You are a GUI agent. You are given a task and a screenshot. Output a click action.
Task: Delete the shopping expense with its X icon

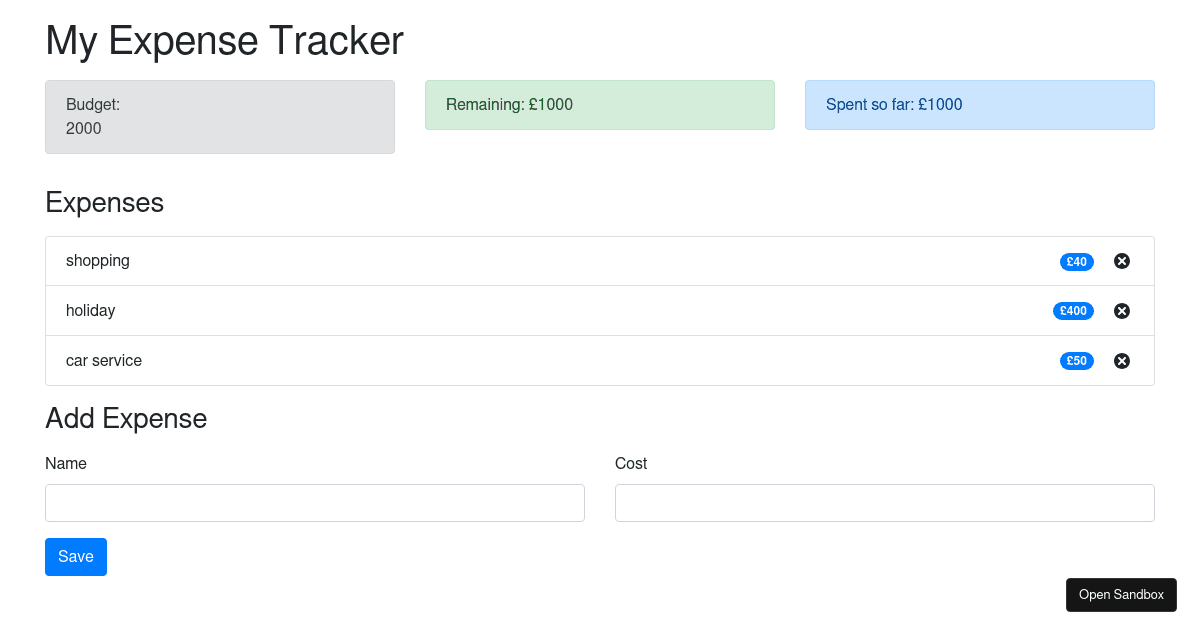coord(1121,261)
